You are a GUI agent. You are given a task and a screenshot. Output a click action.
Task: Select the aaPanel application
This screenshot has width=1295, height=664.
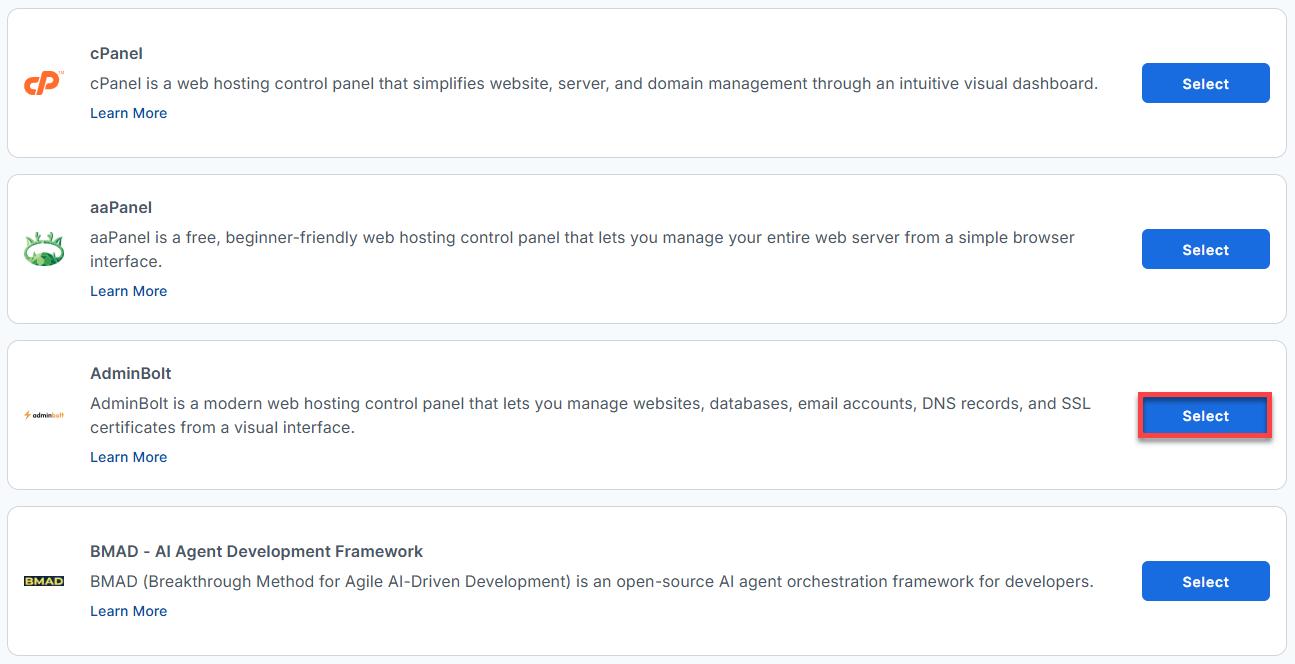pyautogui.click(x=1205, y=249)
